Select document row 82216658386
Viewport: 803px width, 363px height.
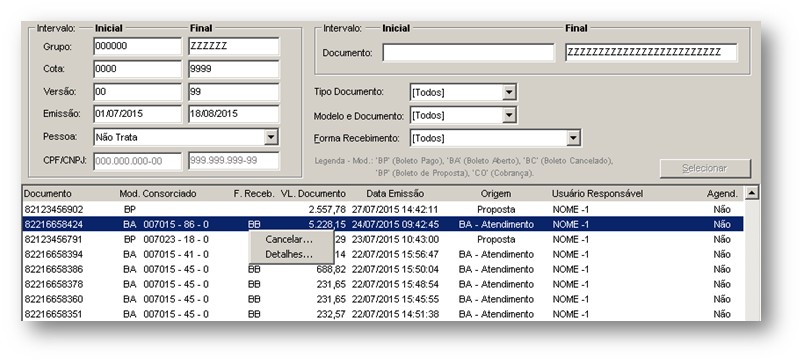(x=383, y=269)
